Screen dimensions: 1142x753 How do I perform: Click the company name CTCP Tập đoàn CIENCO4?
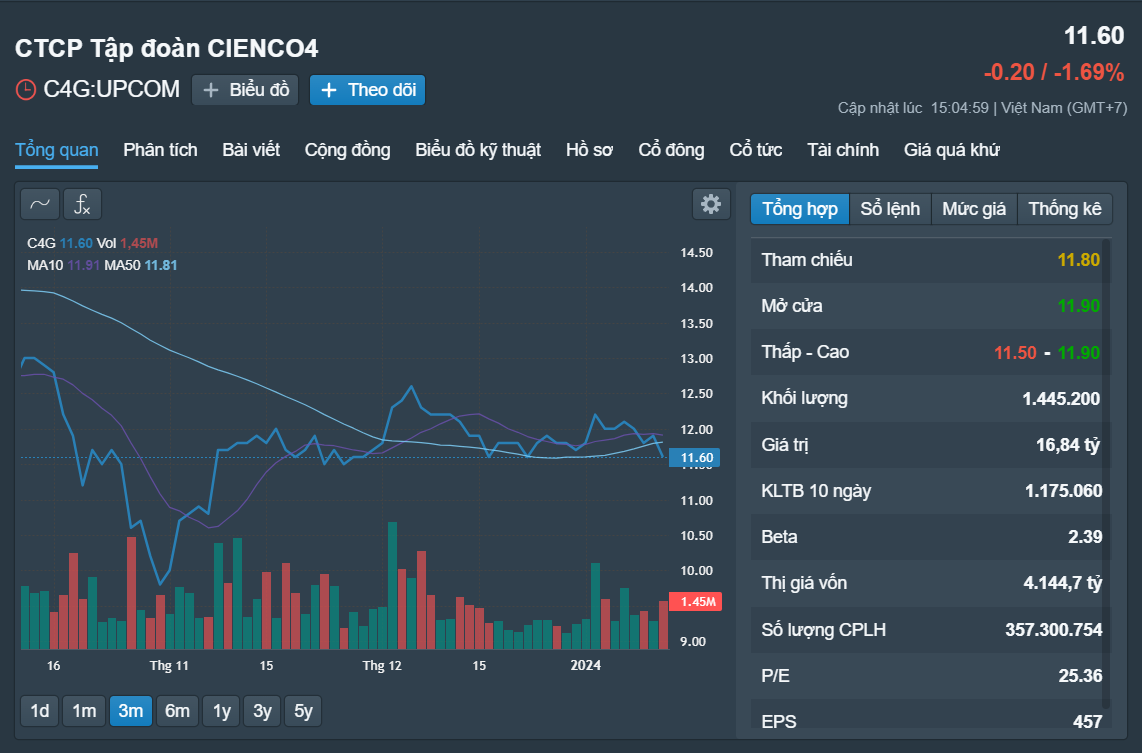click(167, 48)
